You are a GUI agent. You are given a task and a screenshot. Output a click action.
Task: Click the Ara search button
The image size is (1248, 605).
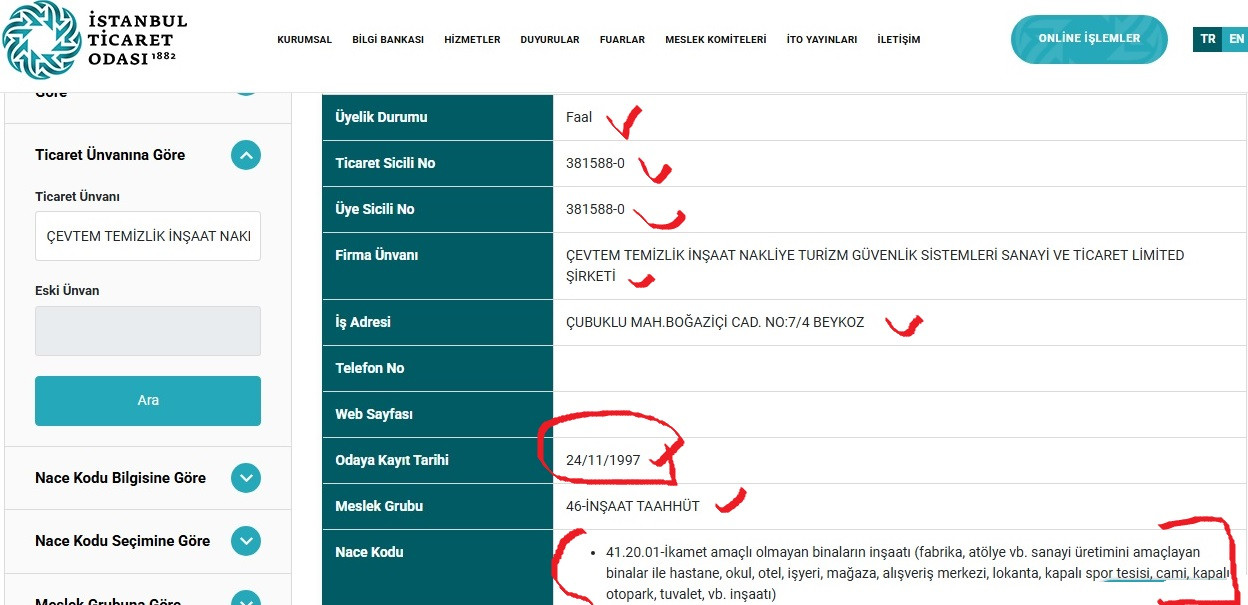pyautogui.click(x=148, y=401)
